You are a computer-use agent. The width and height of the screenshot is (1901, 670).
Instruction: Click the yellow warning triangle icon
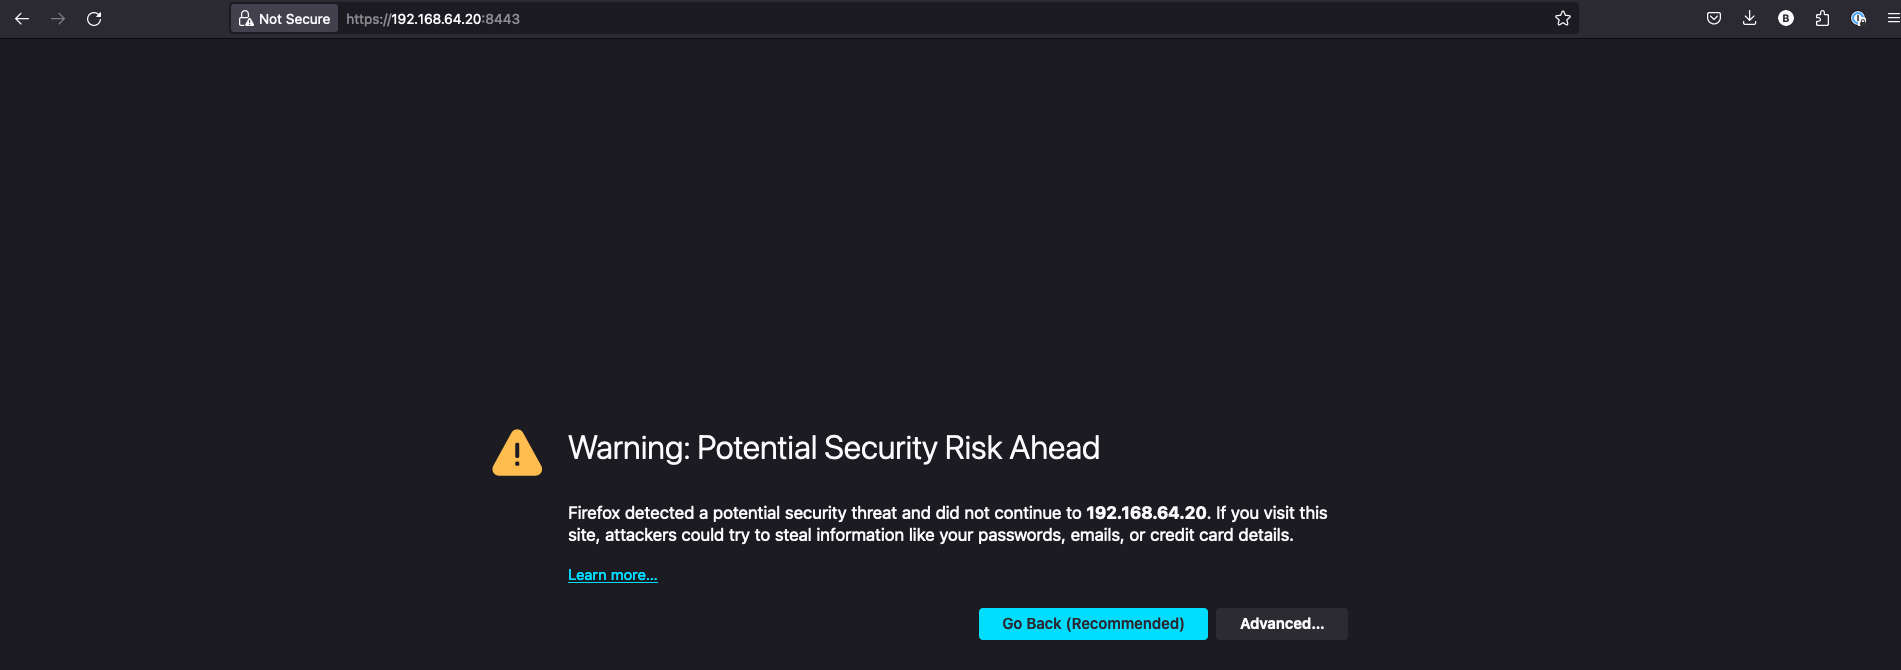pyautogui.click(x=517, y=453)
